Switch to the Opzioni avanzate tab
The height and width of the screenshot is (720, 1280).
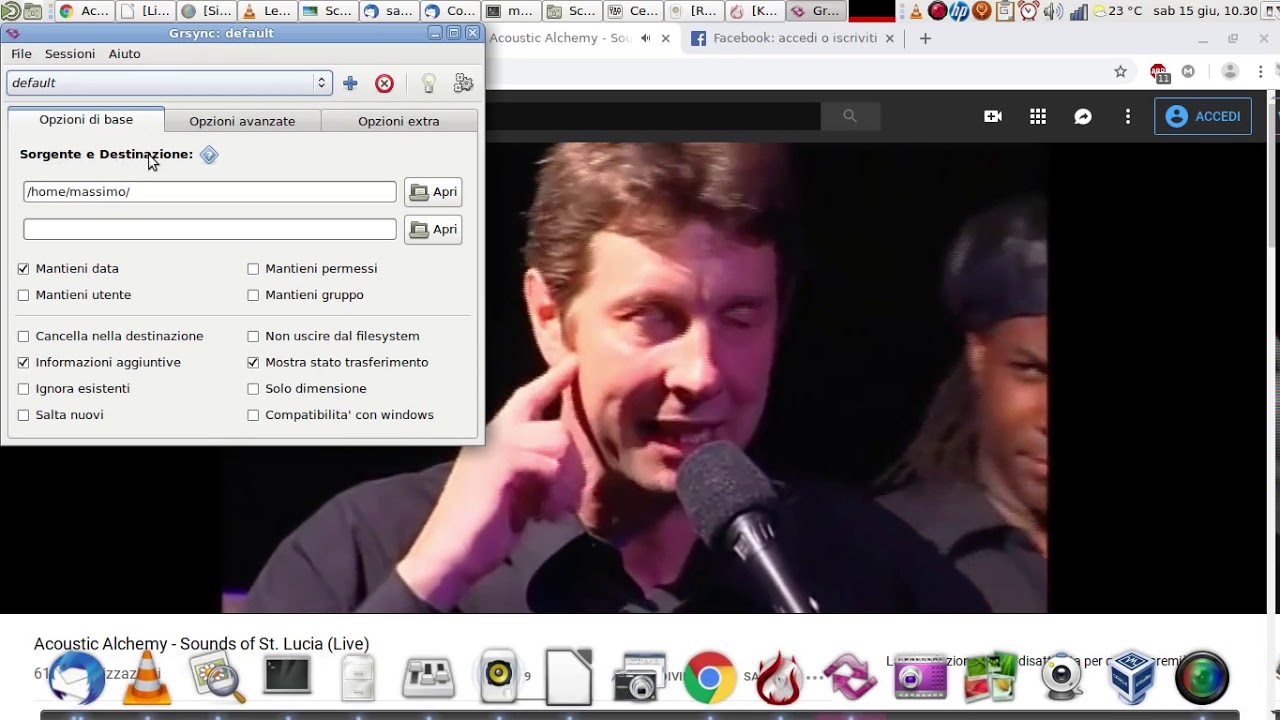point(242,121)
